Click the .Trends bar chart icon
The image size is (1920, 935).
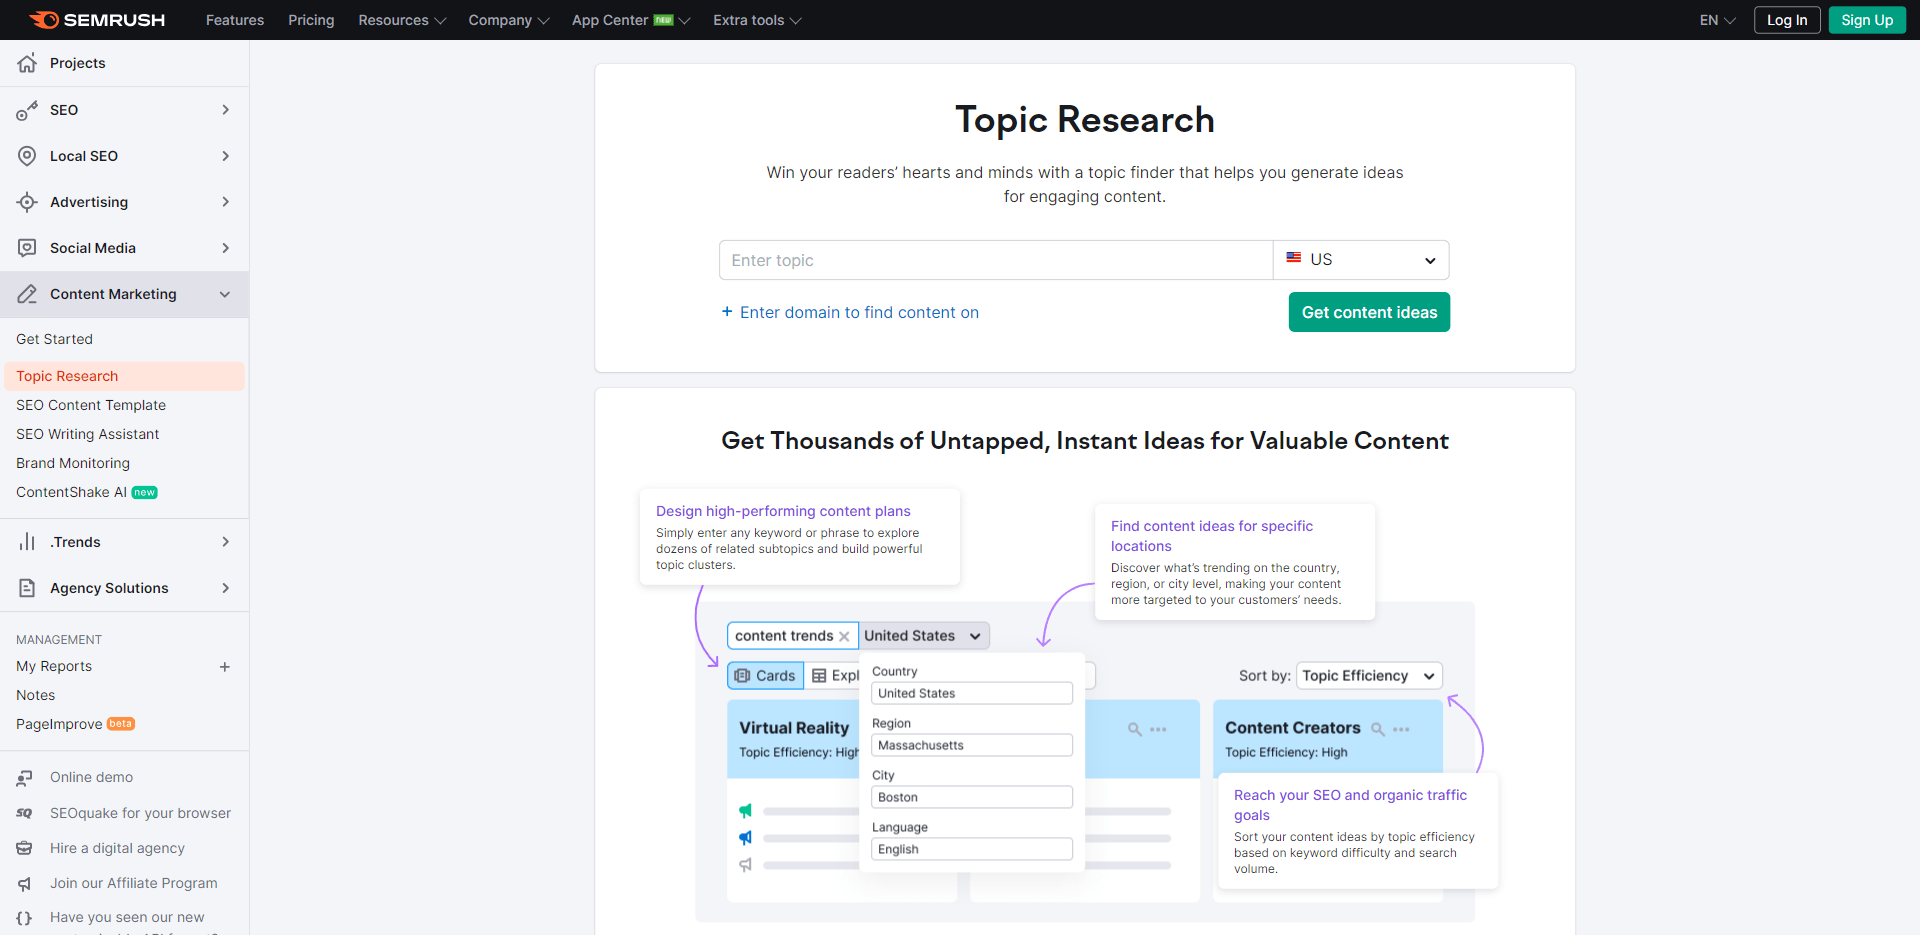coord(27,542)
